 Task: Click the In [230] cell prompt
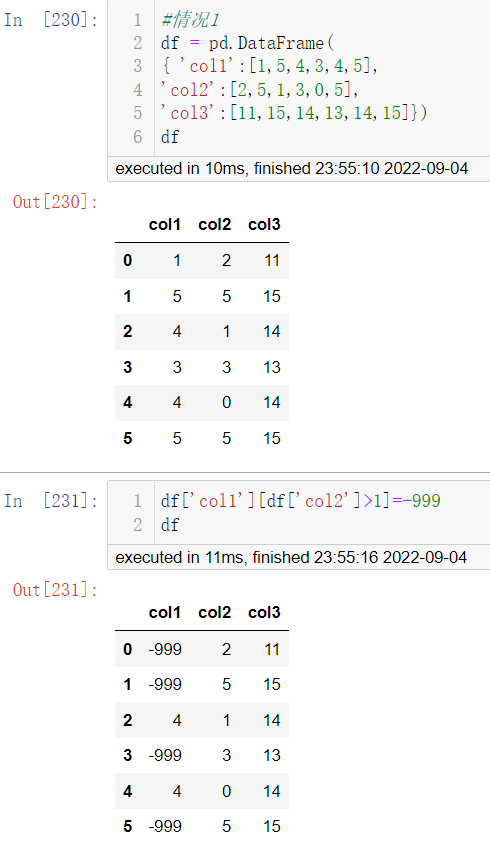tap(51, 20)
